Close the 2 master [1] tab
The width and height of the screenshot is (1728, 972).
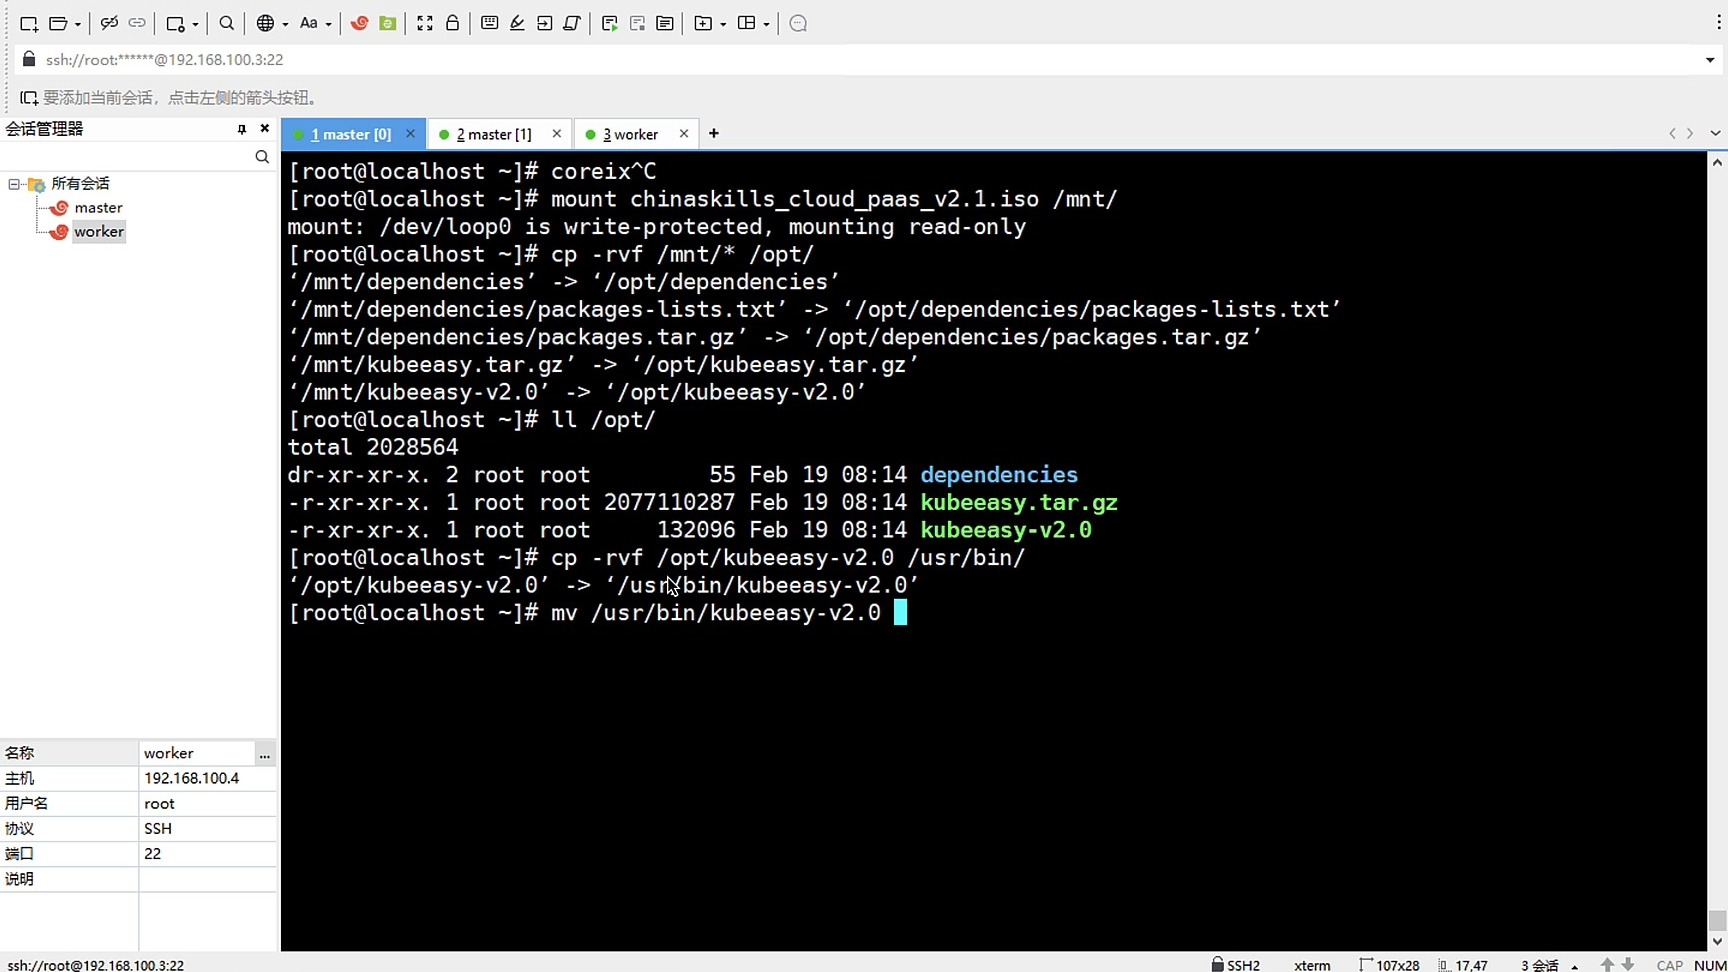[x=557, y=134]
